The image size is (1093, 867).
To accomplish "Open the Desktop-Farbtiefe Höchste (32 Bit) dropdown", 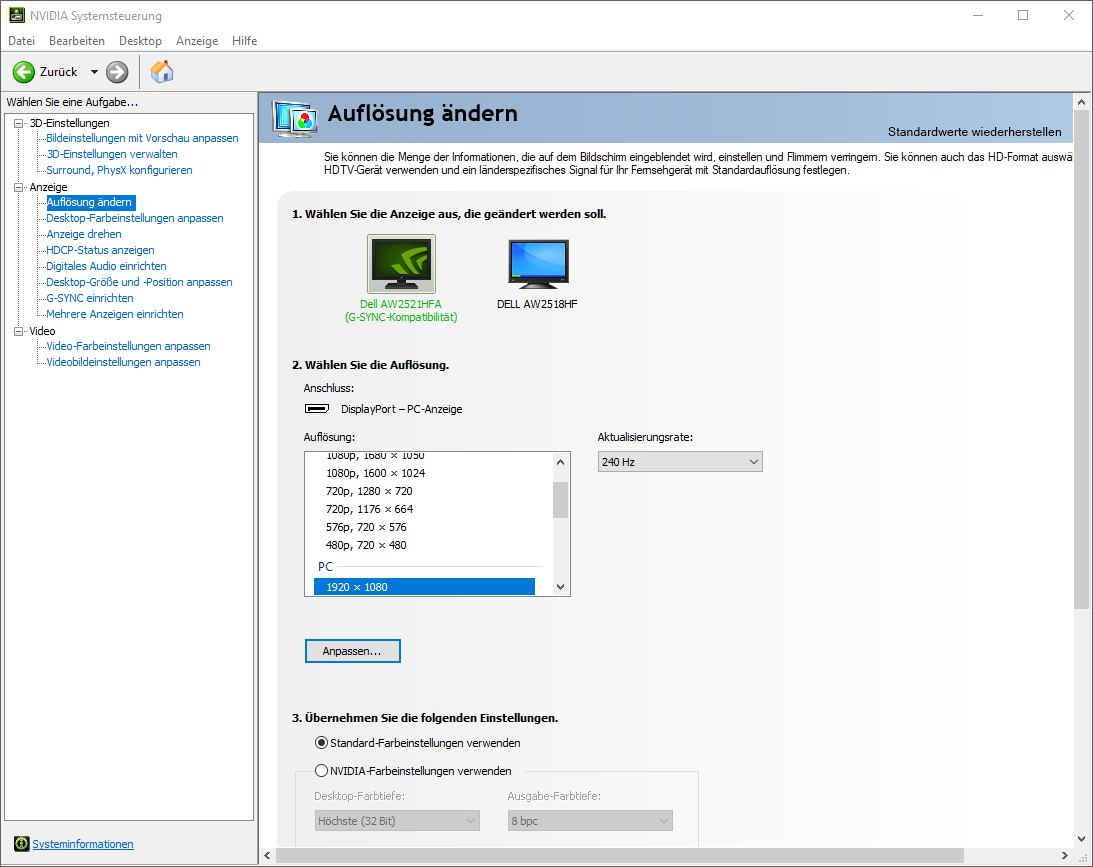I will click(x=397, y=821).
